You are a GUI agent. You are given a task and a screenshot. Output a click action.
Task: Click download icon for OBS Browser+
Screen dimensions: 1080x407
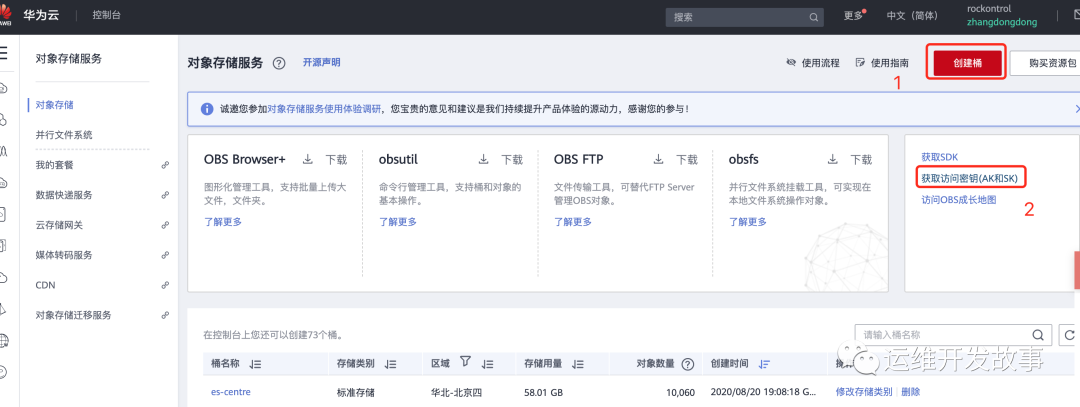(x=308, y=160)
